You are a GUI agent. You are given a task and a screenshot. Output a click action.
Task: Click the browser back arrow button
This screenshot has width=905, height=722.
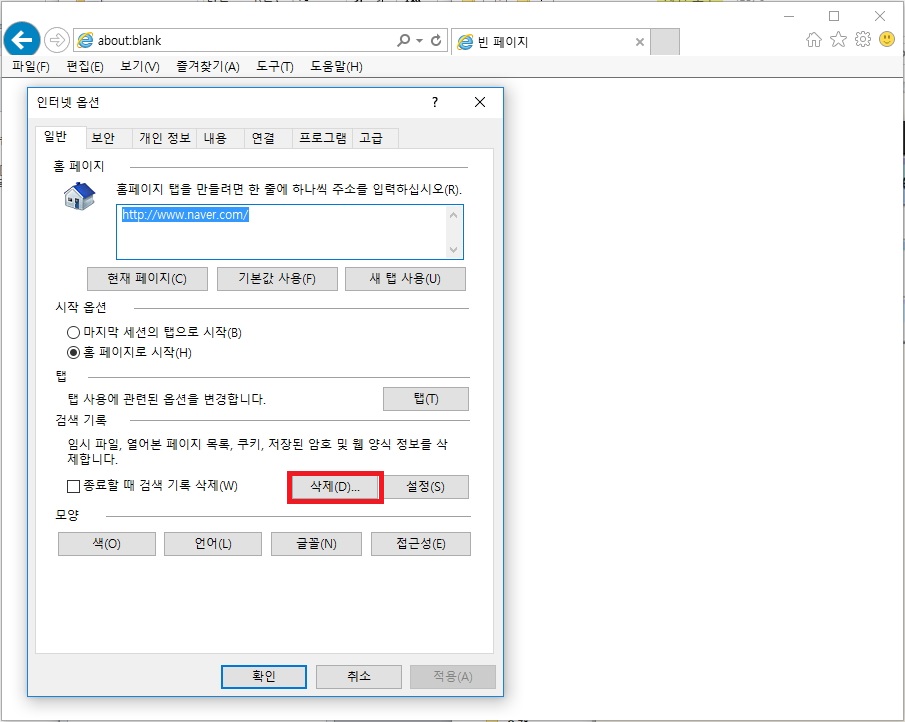21,40
